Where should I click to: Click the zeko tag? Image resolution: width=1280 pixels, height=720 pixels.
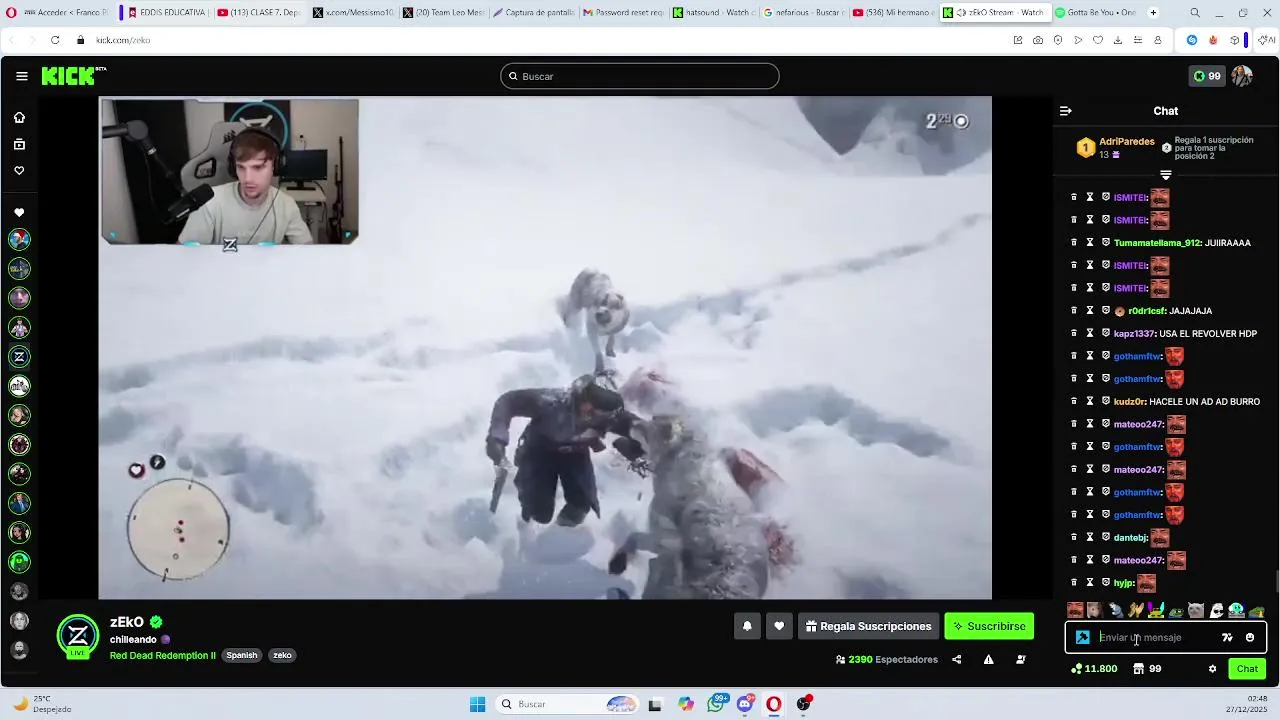283,656
